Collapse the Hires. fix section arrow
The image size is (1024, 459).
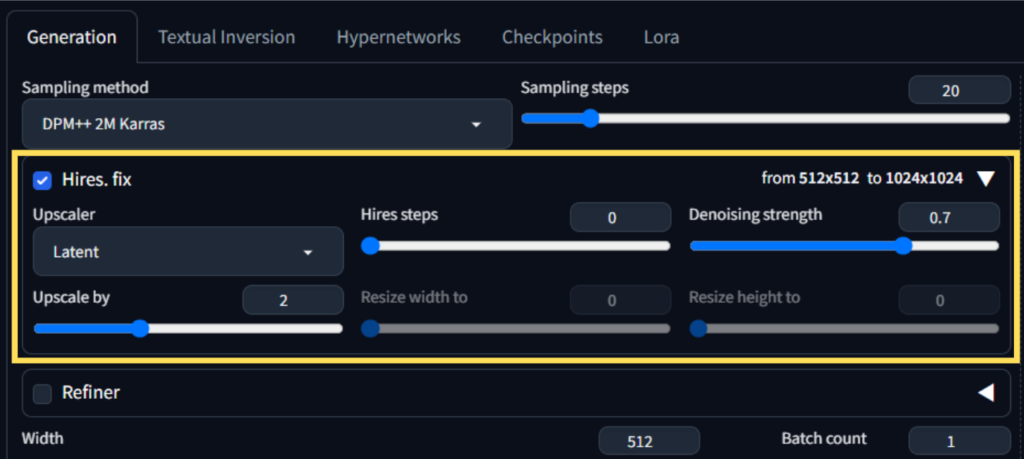pos(986,179)
